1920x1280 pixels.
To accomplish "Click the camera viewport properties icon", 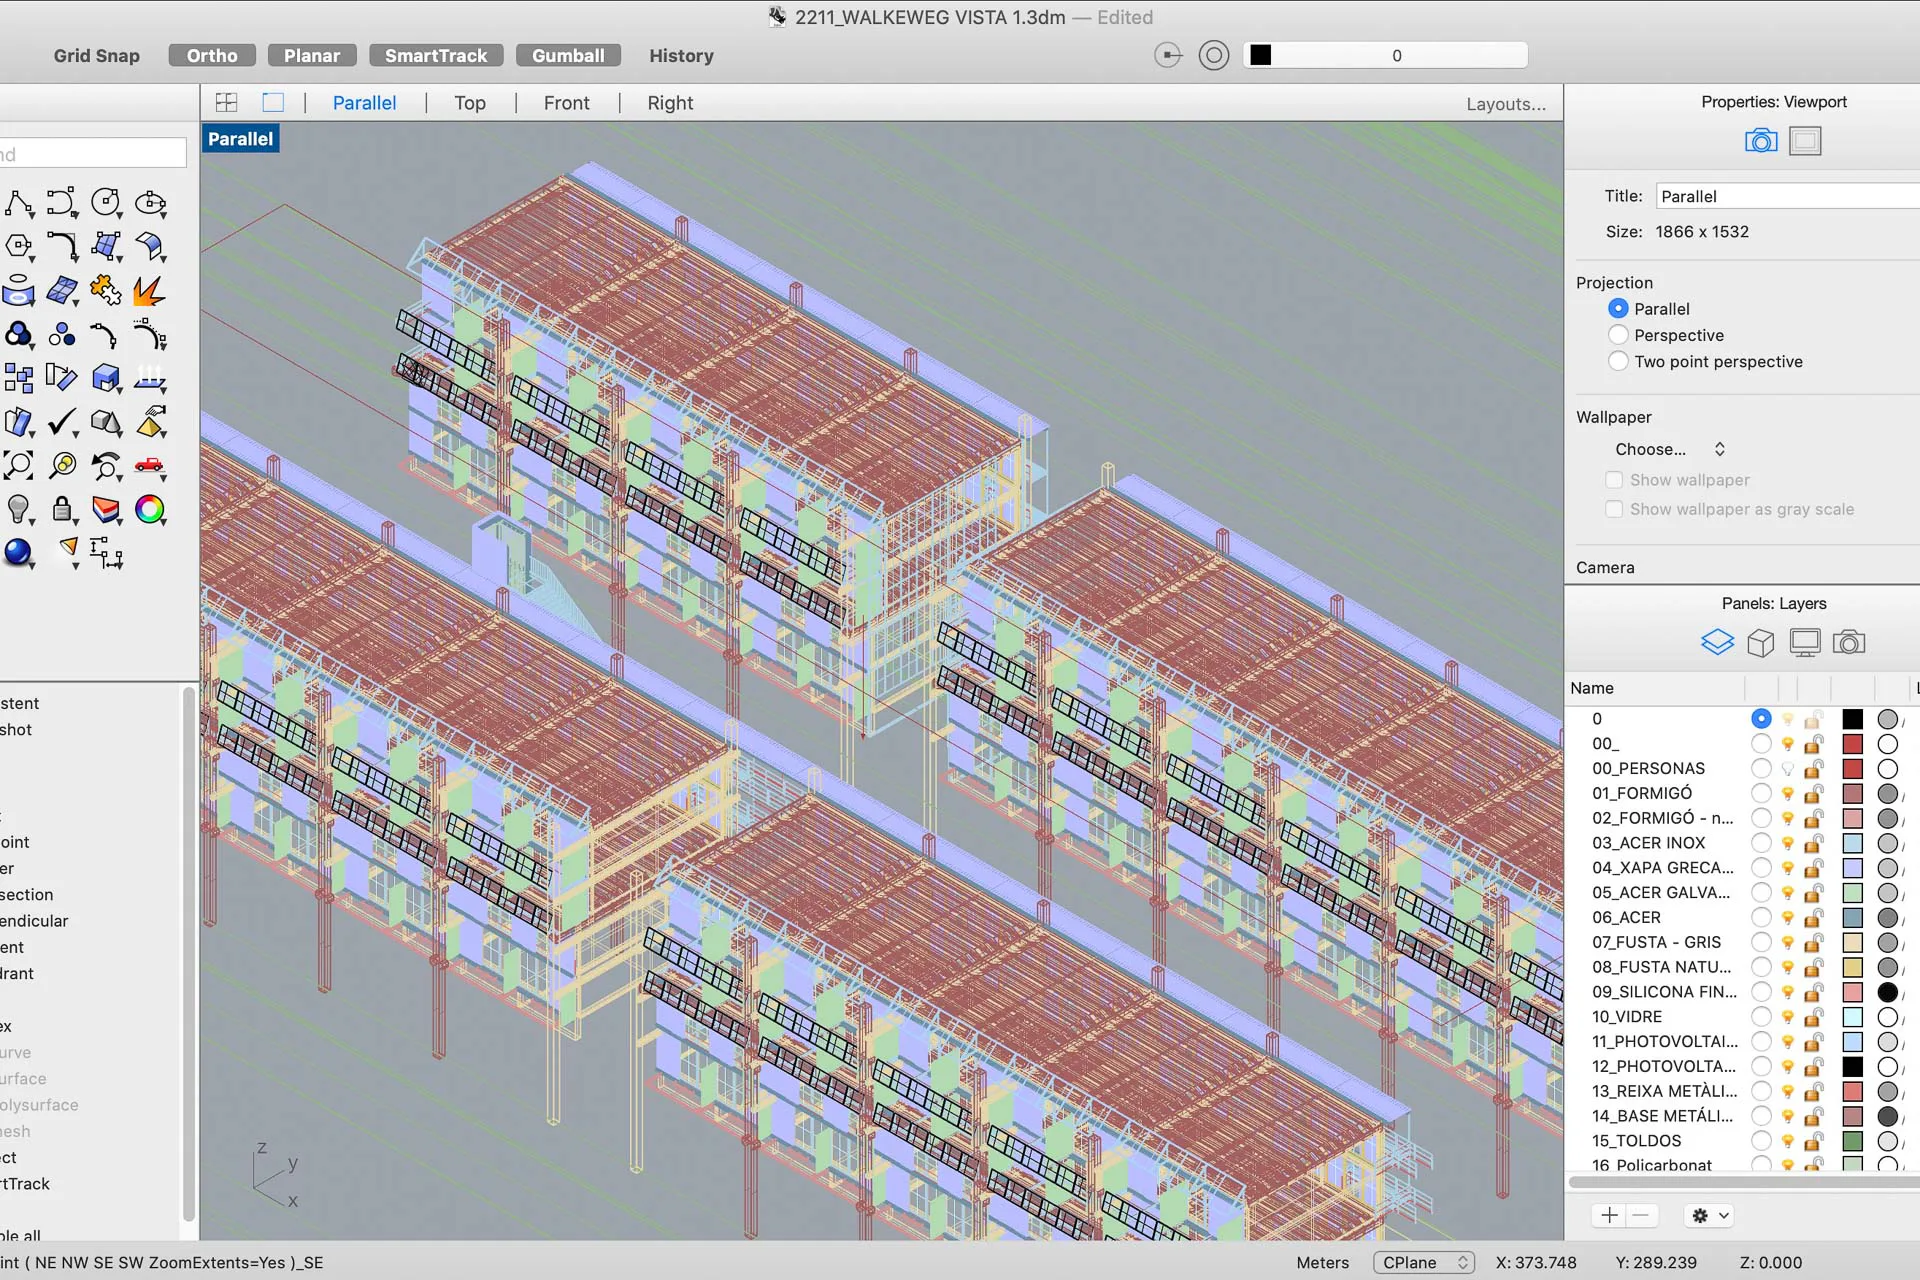I will click(x=1761, y=141).
